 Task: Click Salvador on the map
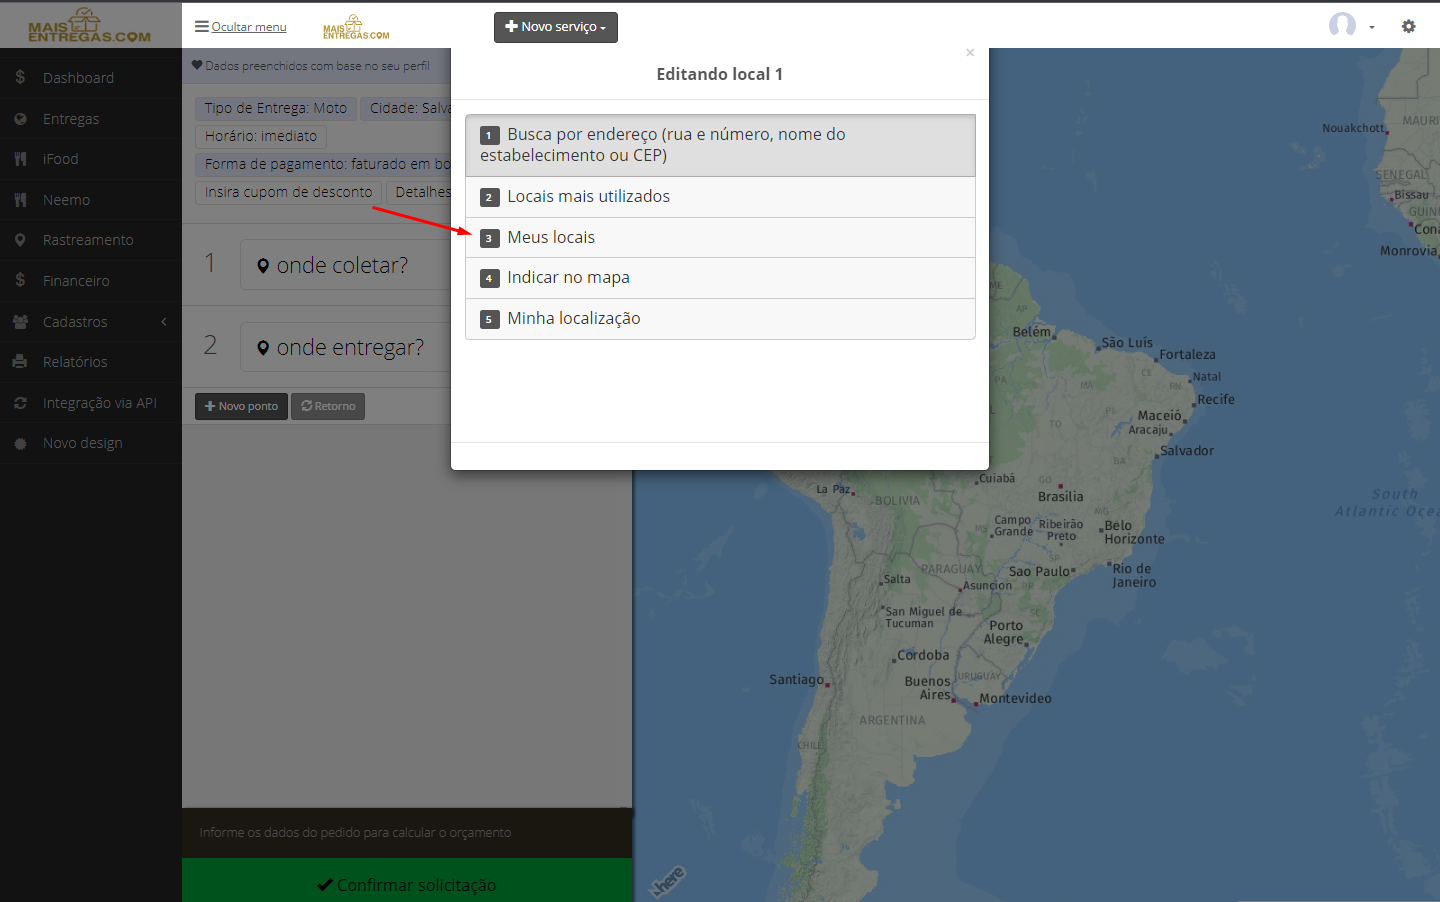pyautogui.click(x=1186, y=451)
